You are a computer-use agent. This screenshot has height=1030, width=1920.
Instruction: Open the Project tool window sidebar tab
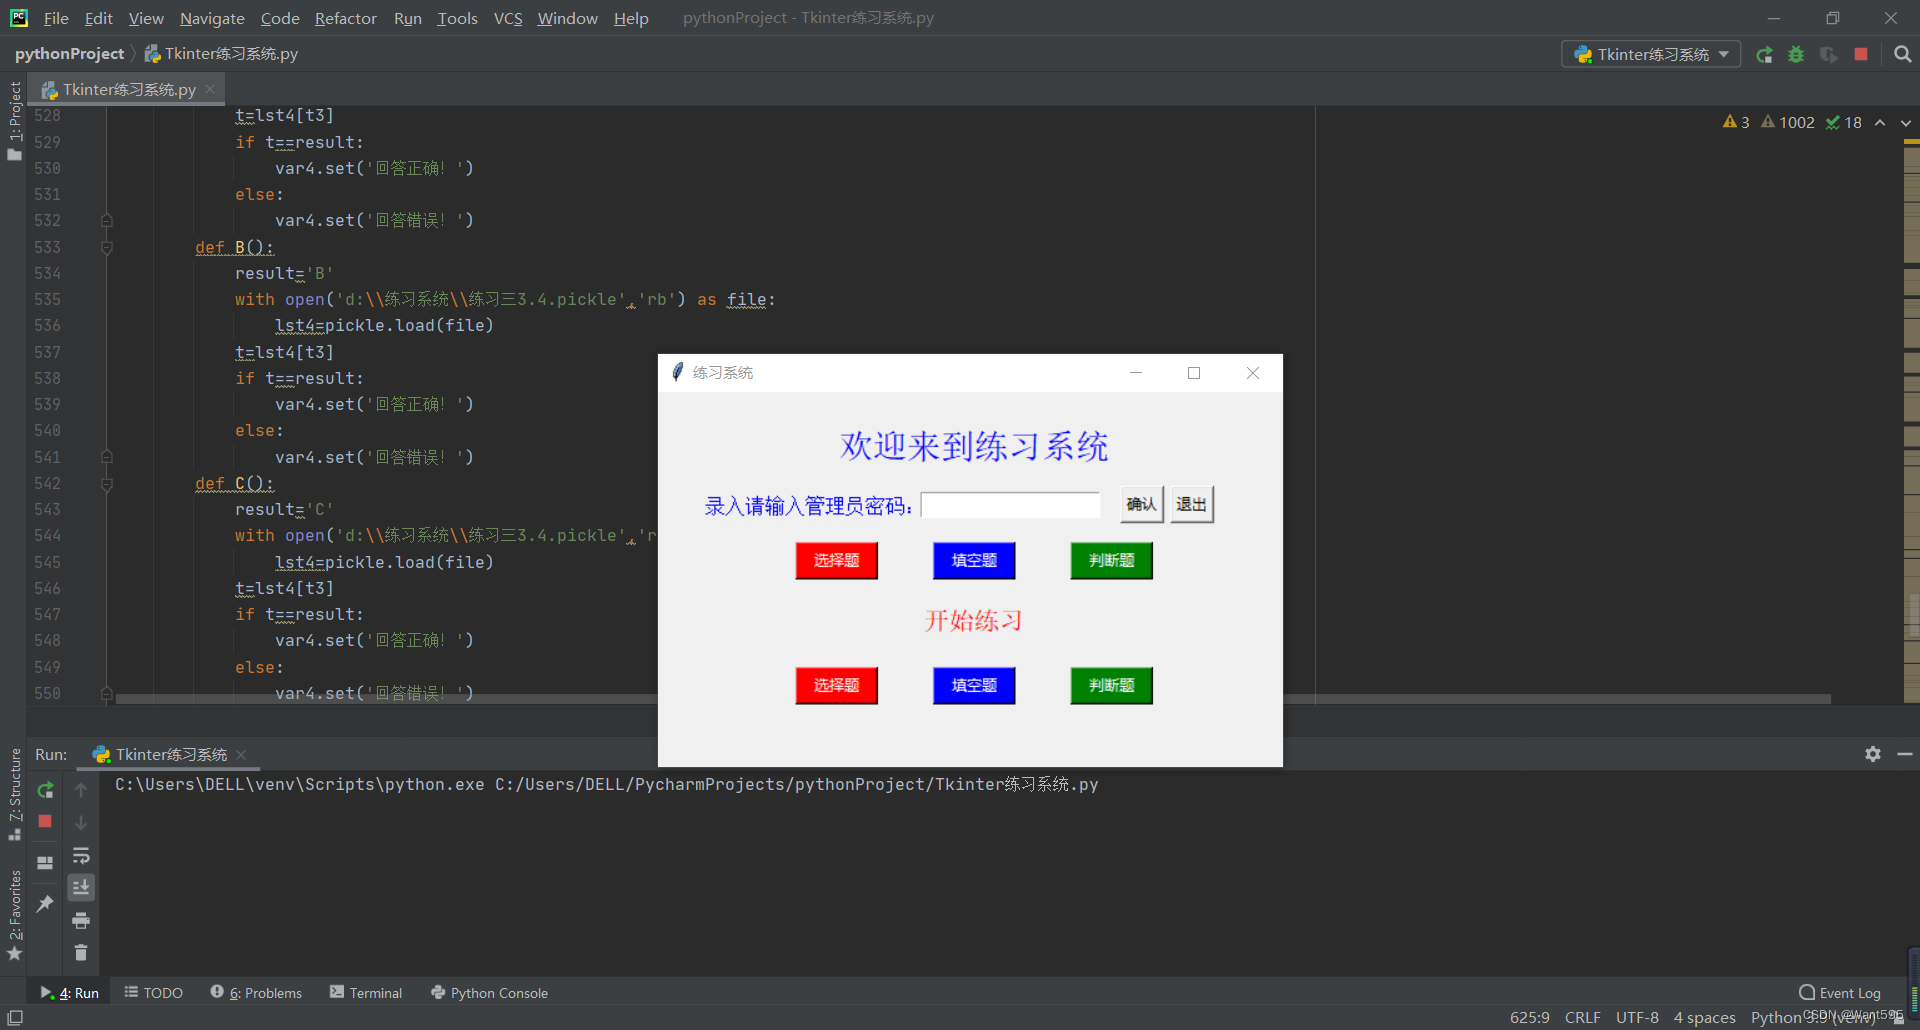(14, 120)
